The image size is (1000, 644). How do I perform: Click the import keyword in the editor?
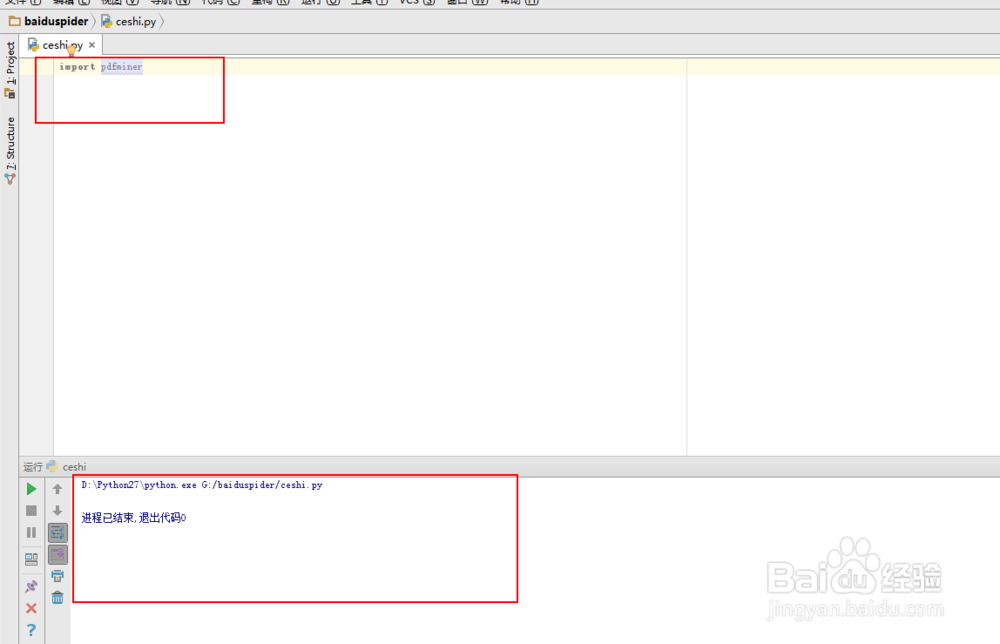pyautogui.click(x=77, y=66)
